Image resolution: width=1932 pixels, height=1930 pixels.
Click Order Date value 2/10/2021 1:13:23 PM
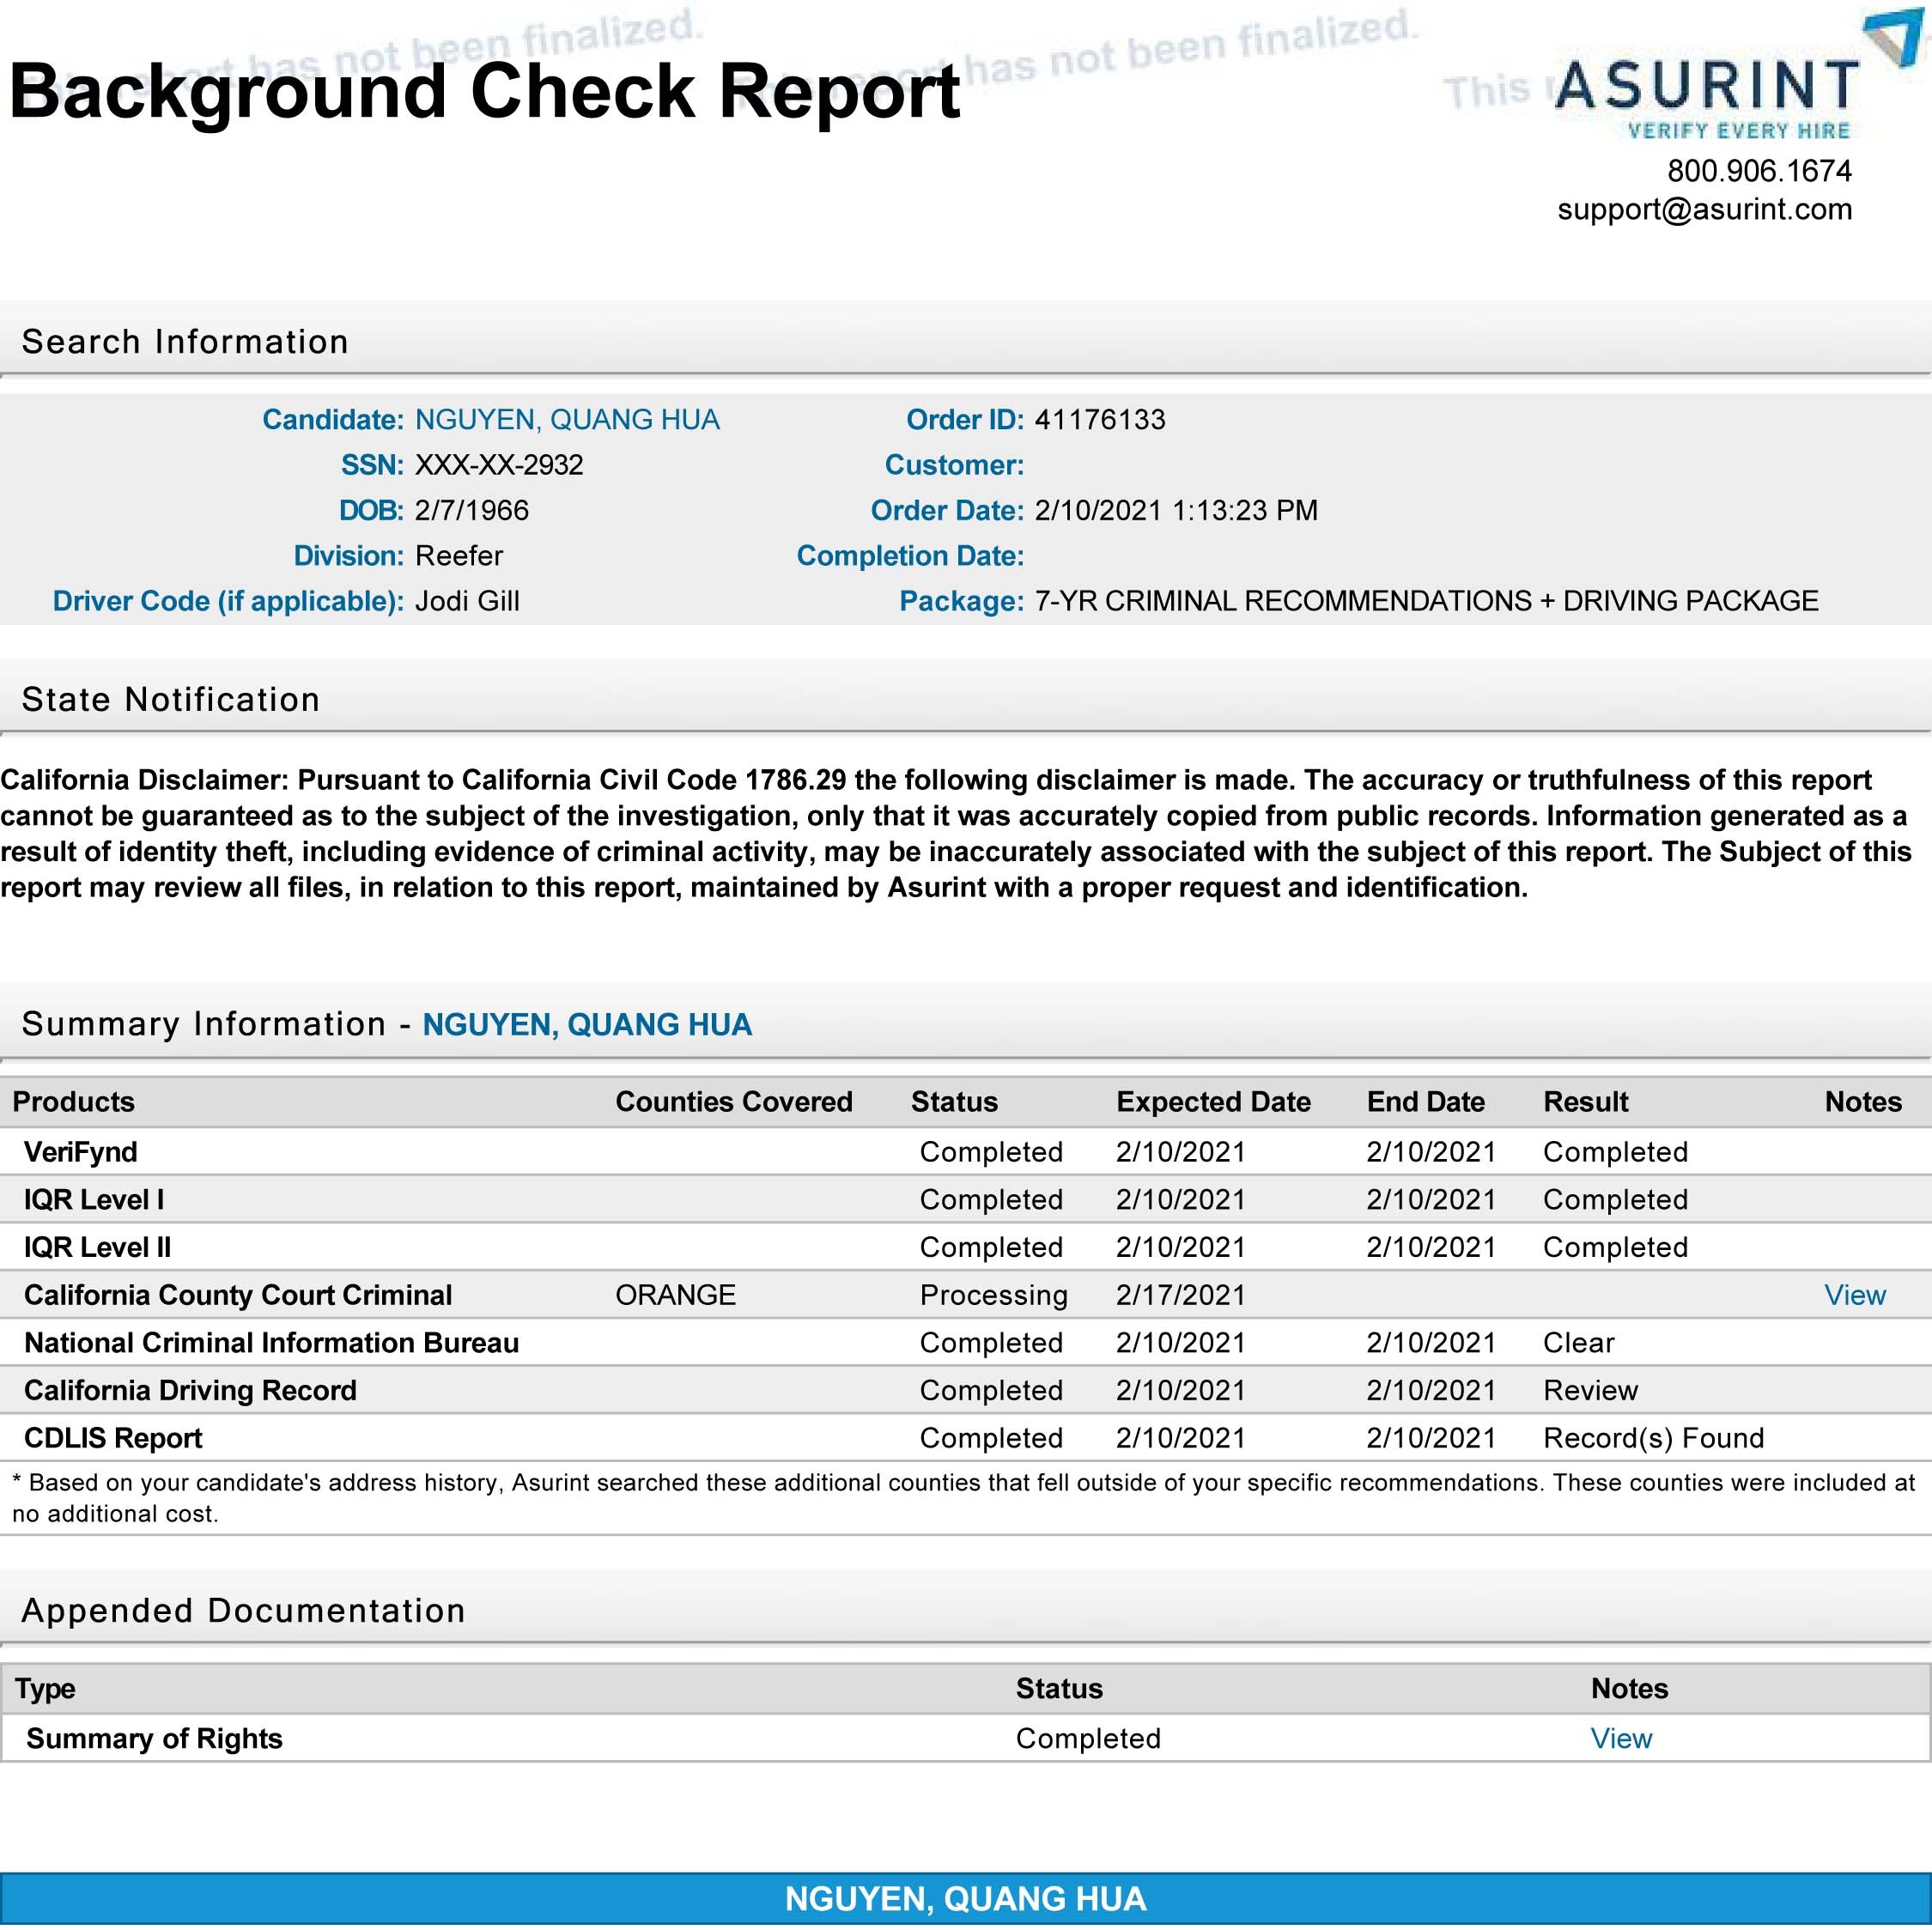click(x=1176, y=510)
